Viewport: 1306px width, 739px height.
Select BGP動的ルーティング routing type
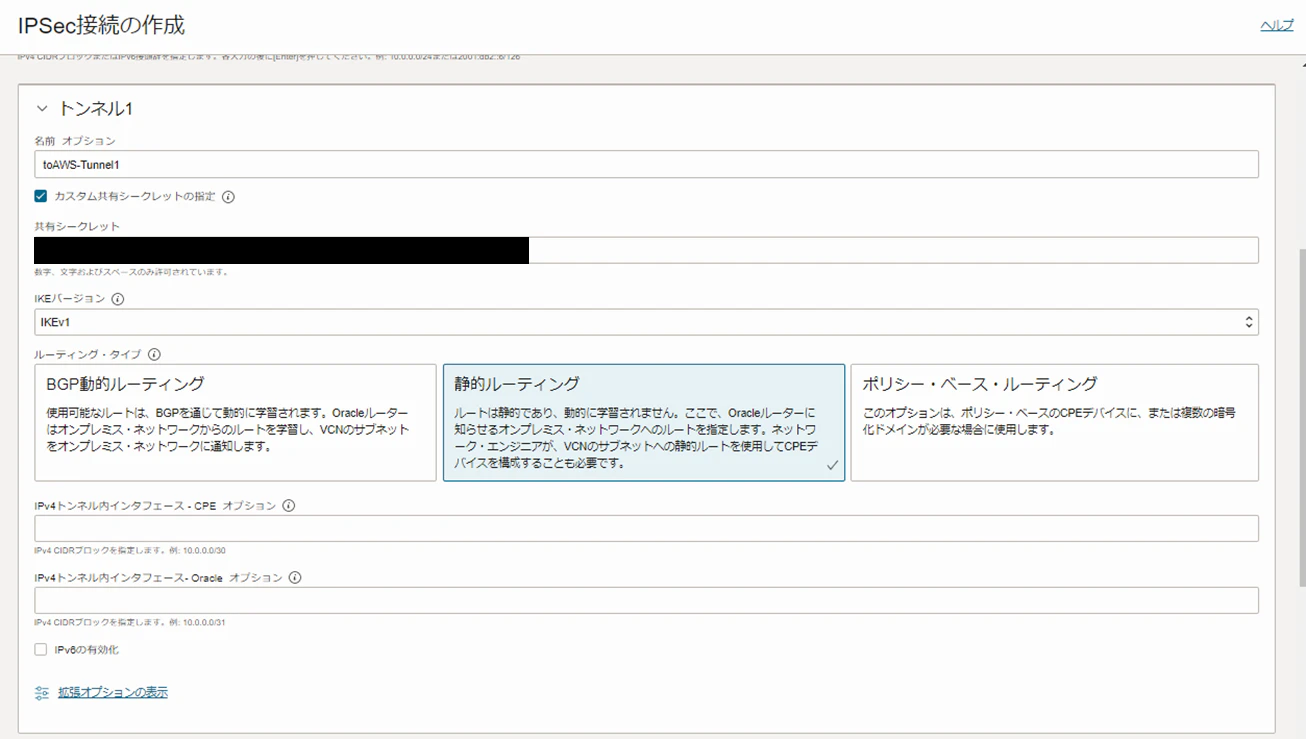pyautogui.click(x=236, y=422)
